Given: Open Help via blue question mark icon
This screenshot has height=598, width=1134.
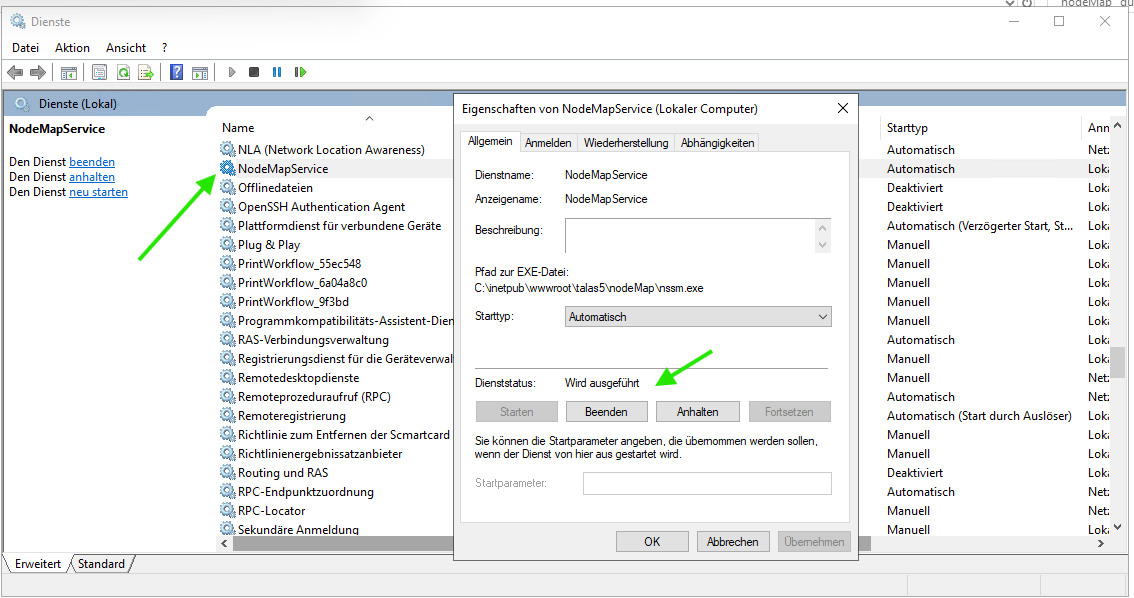Looking at the screenshot, I should pyautogui.click(x=177, y=72).
